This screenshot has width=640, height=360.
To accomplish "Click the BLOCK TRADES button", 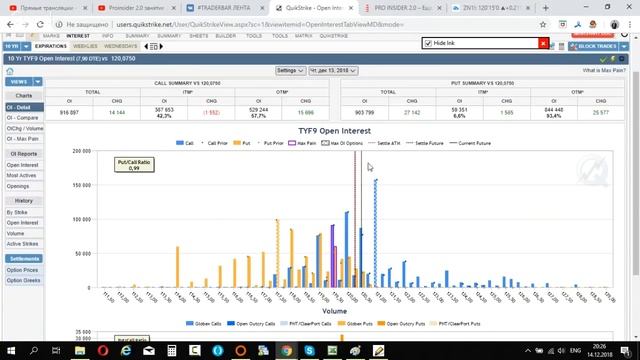I will pyautogui.click(x=593, y=47).
